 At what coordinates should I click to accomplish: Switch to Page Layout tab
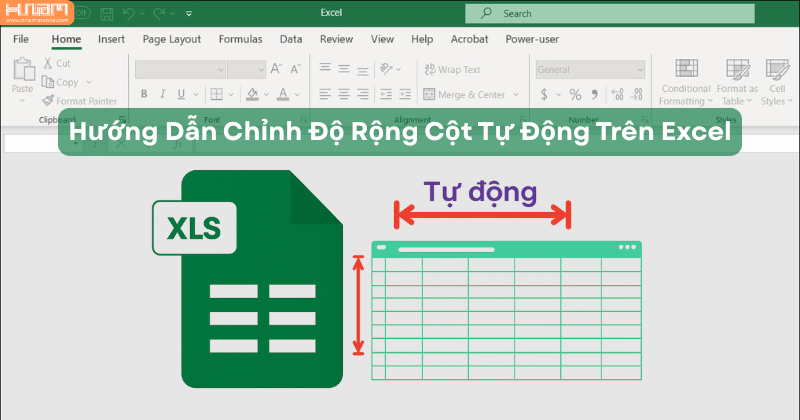coord(171,39)
